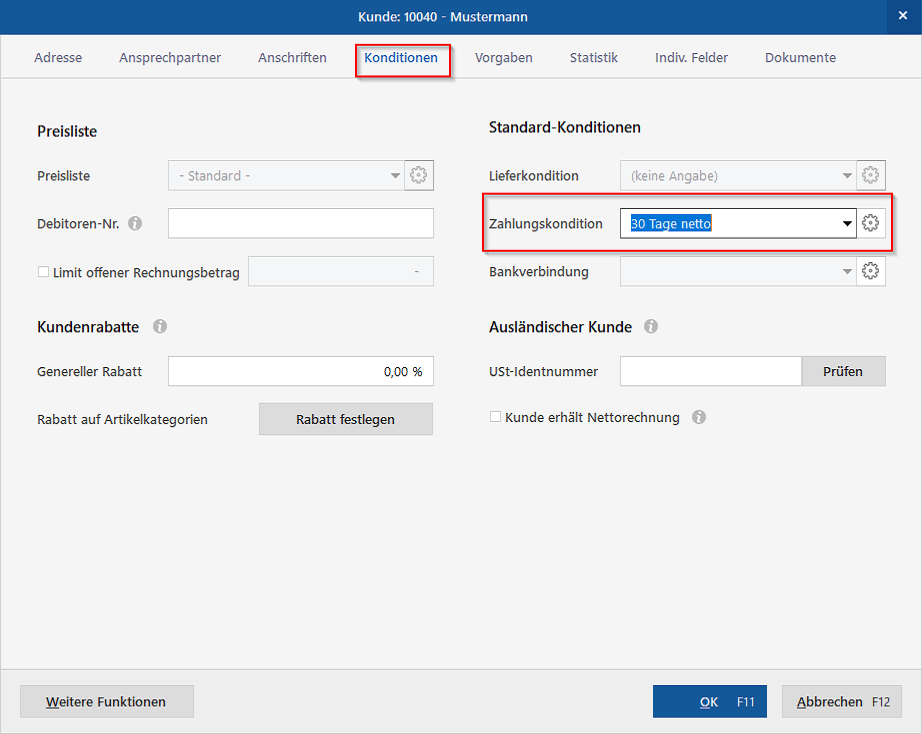Open info icon next to Ausländischer Kunde
This screenshot has width=922, height=734.
[x=651, y=326]
